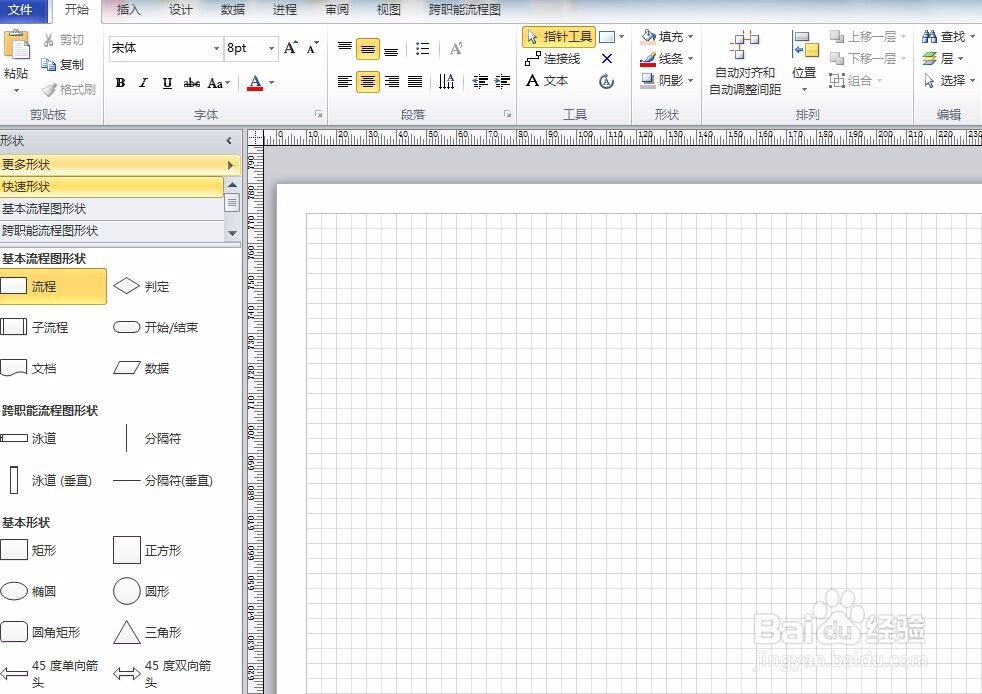Switch to the Design (设计) tab
The width and height of the screenshot is (982, 694).
(180, 10)
